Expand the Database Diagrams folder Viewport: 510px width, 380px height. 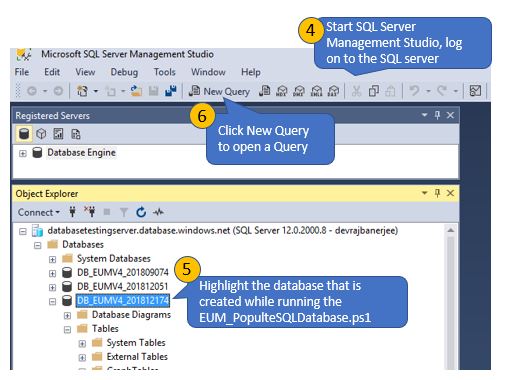(x=67, y=316)
